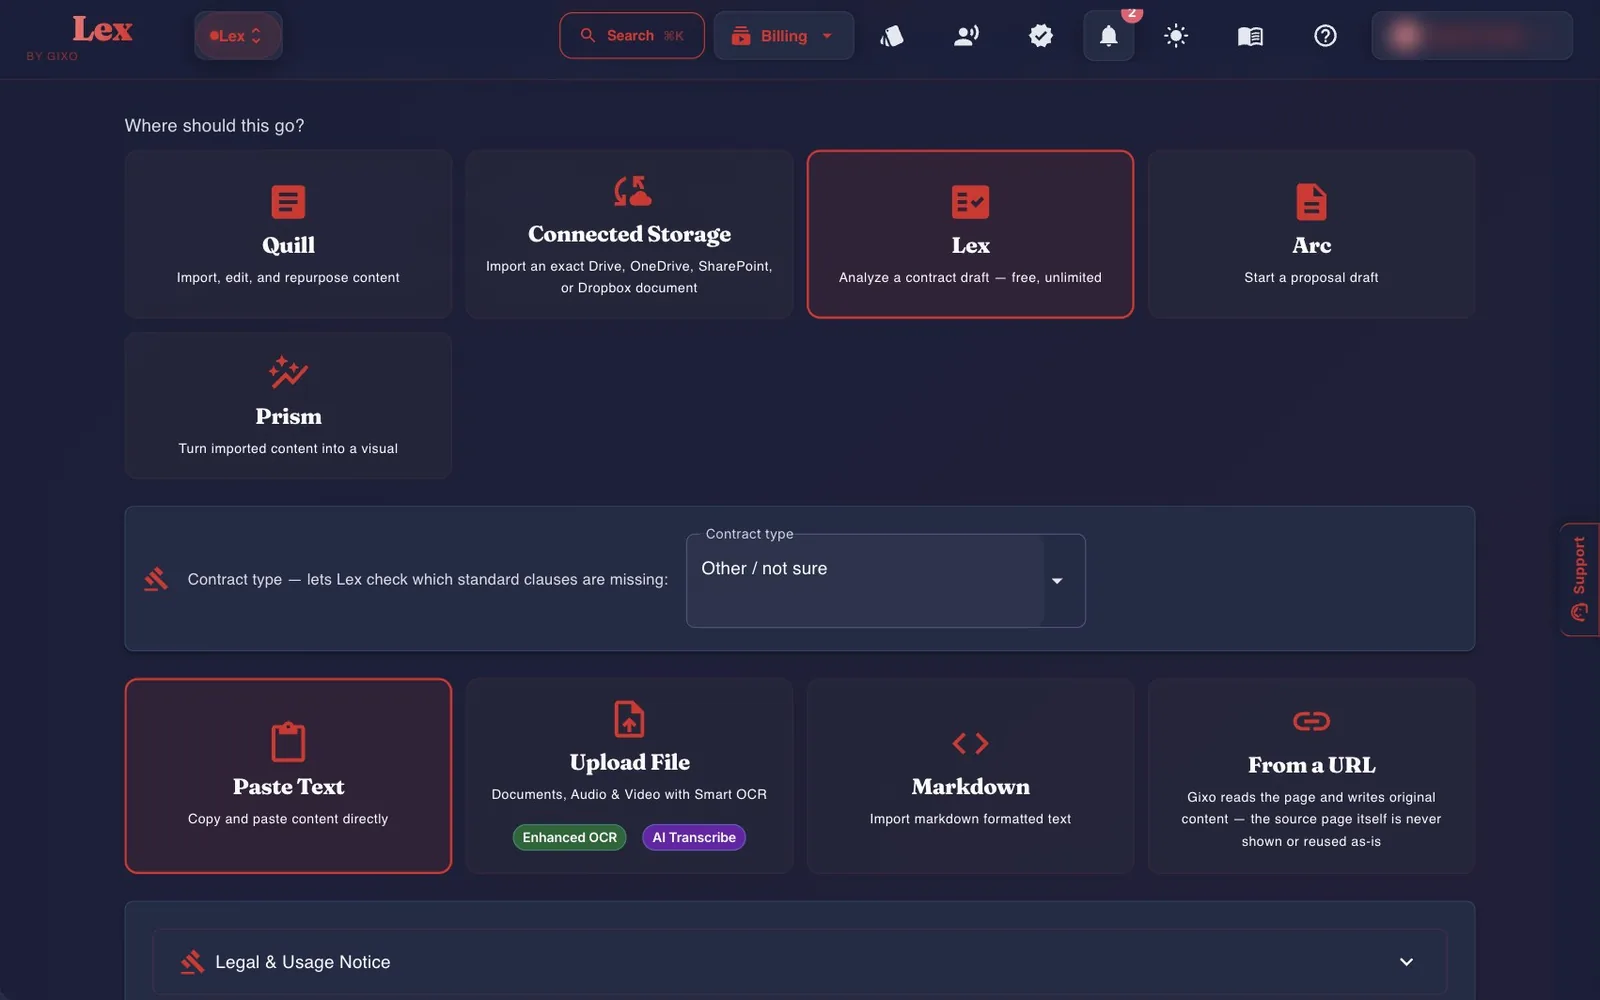Click "Turn imported content into a visual" text
The image size is (1600, 1000).
click(x=288, y=449)
